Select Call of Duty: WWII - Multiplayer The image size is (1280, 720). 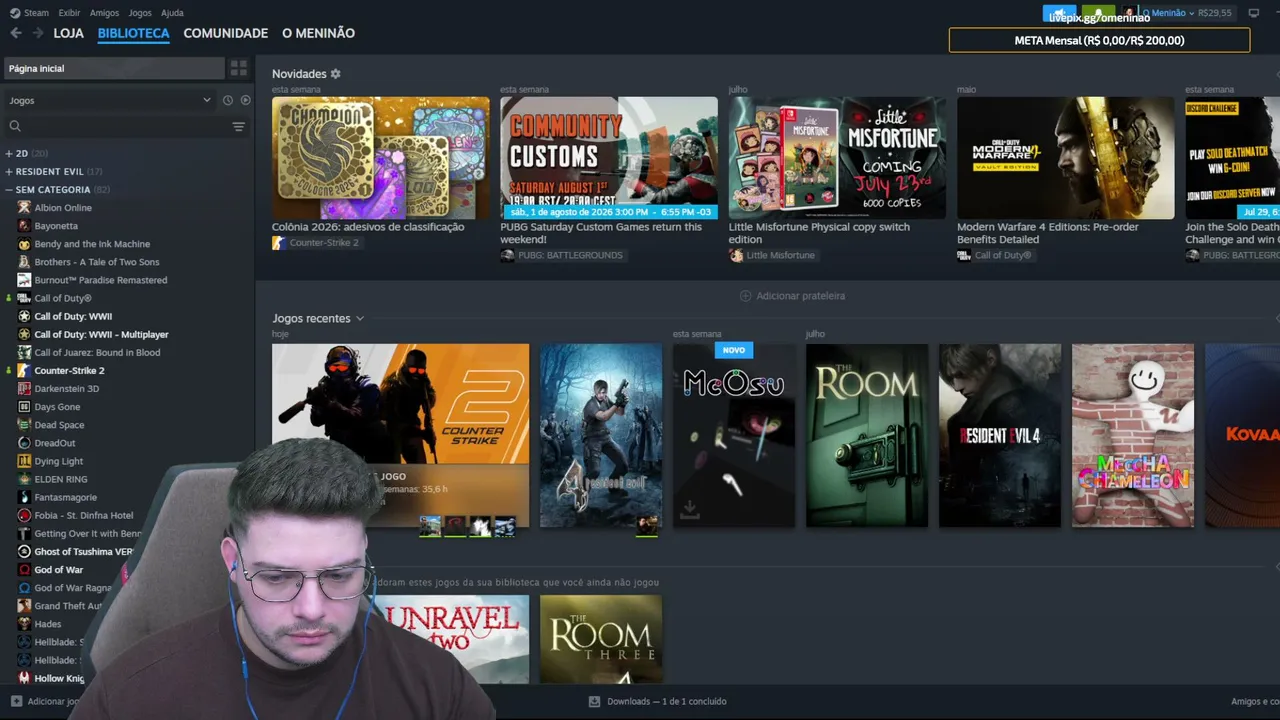pyautogui.click(x=101, y=335)
